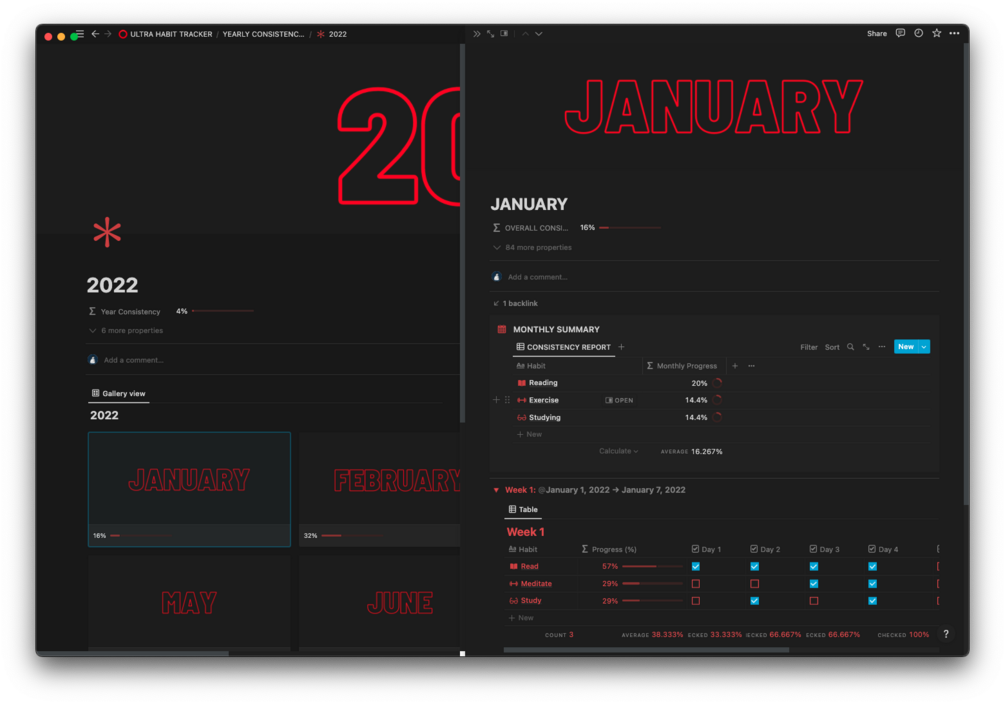Go back with the left arrow
The height and width of the screenshot is (704, 1005).
[95, 34]
